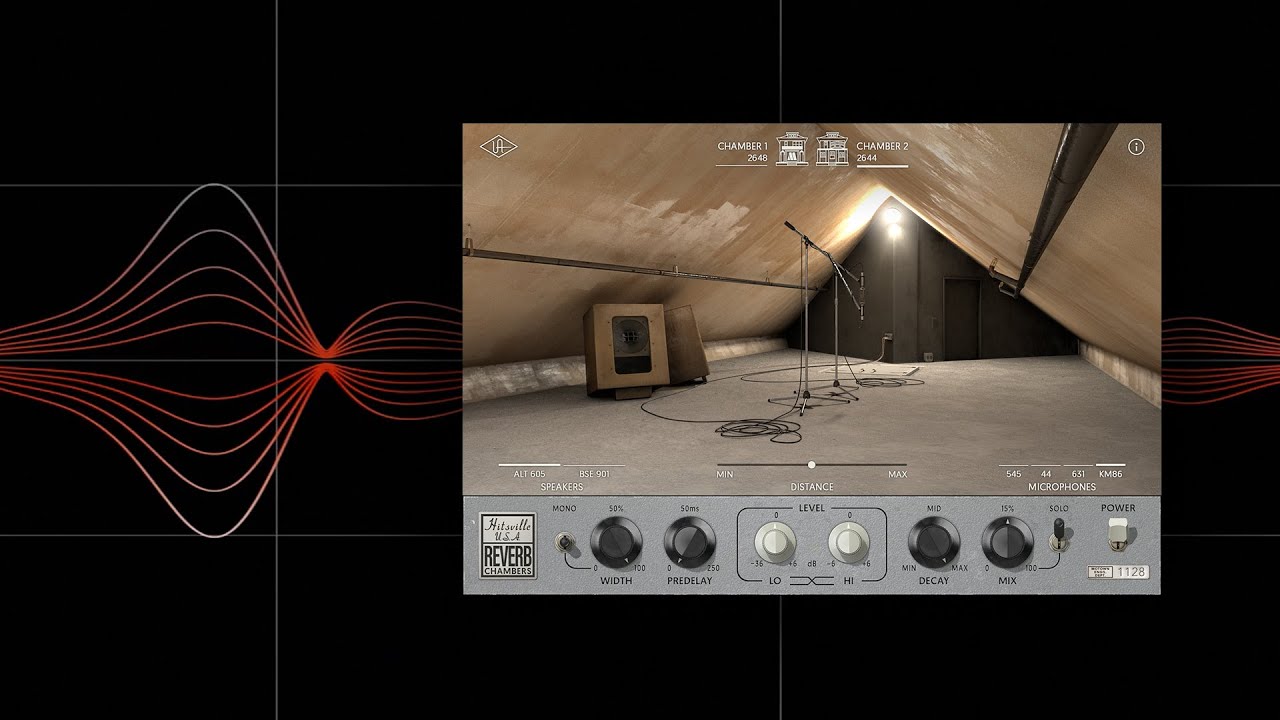Select the 545 microphone
This screenshot has height=720, width=1280.
pyautogui.click(x=1014, y=473)
